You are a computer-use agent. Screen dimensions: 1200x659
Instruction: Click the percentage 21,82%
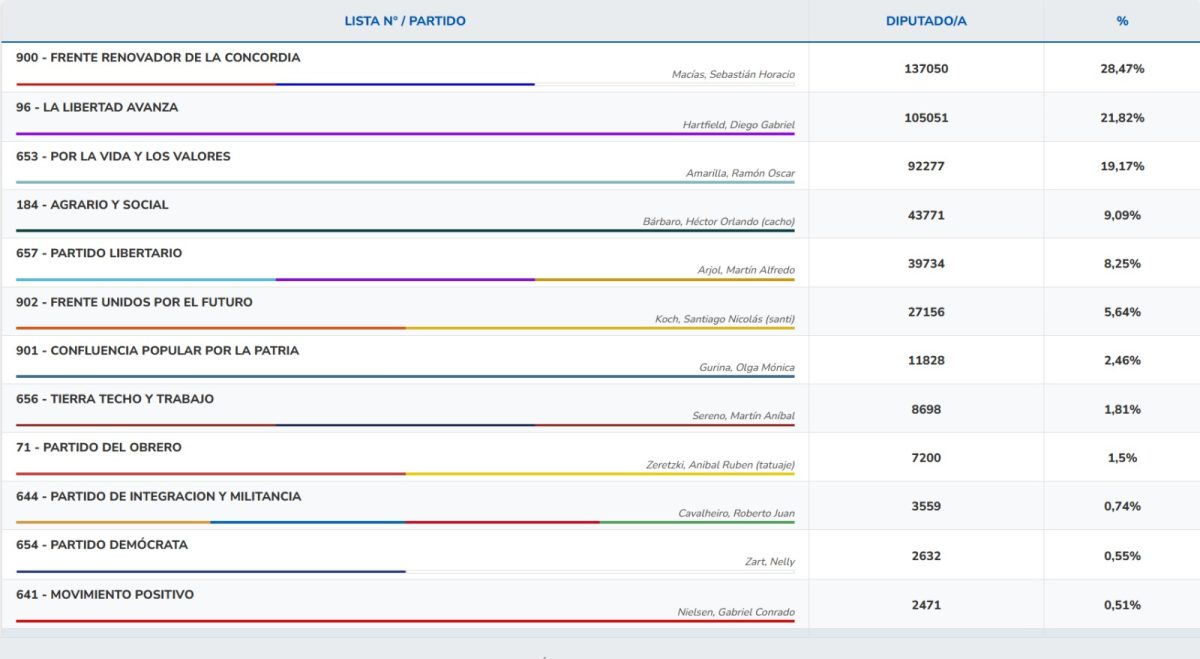coord(1122,118)
